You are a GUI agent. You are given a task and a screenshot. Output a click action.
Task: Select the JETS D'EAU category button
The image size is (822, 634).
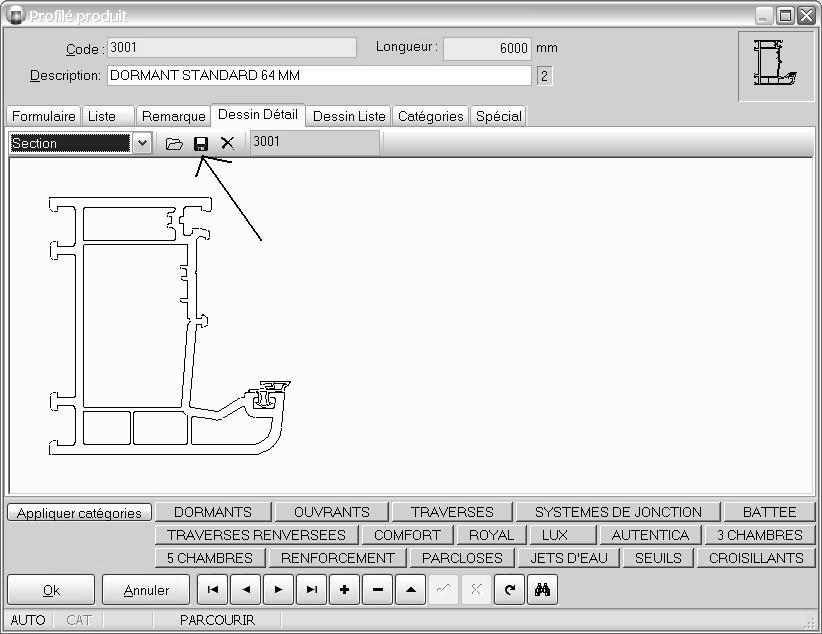click(569, 558)
